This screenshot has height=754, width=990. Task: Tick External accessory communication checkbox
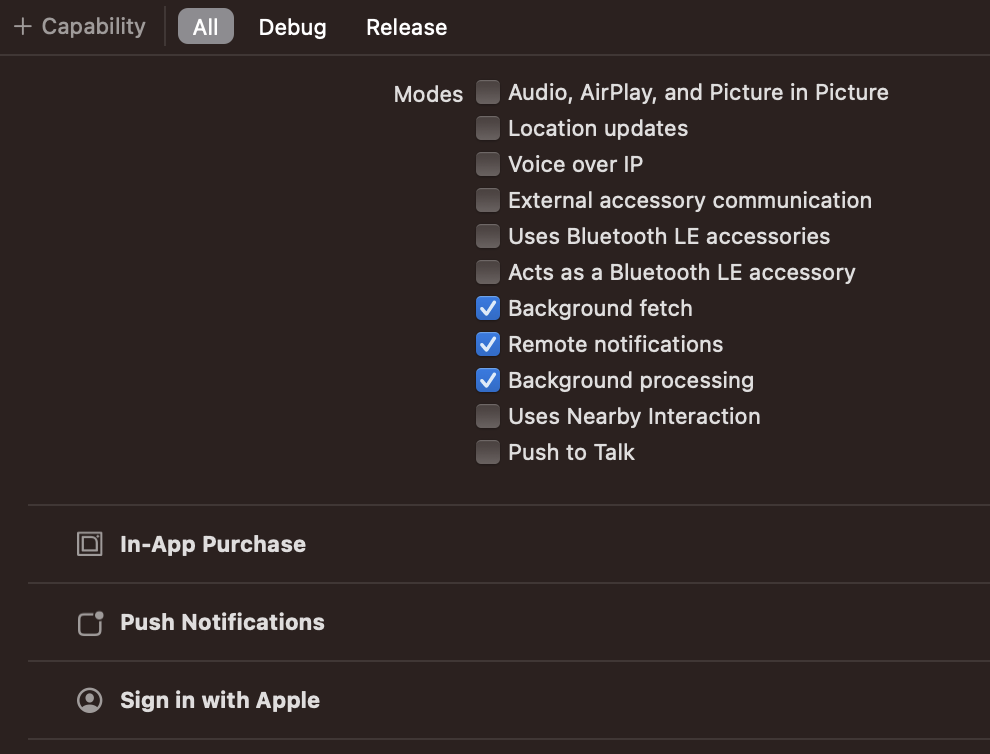pos(488,200)
